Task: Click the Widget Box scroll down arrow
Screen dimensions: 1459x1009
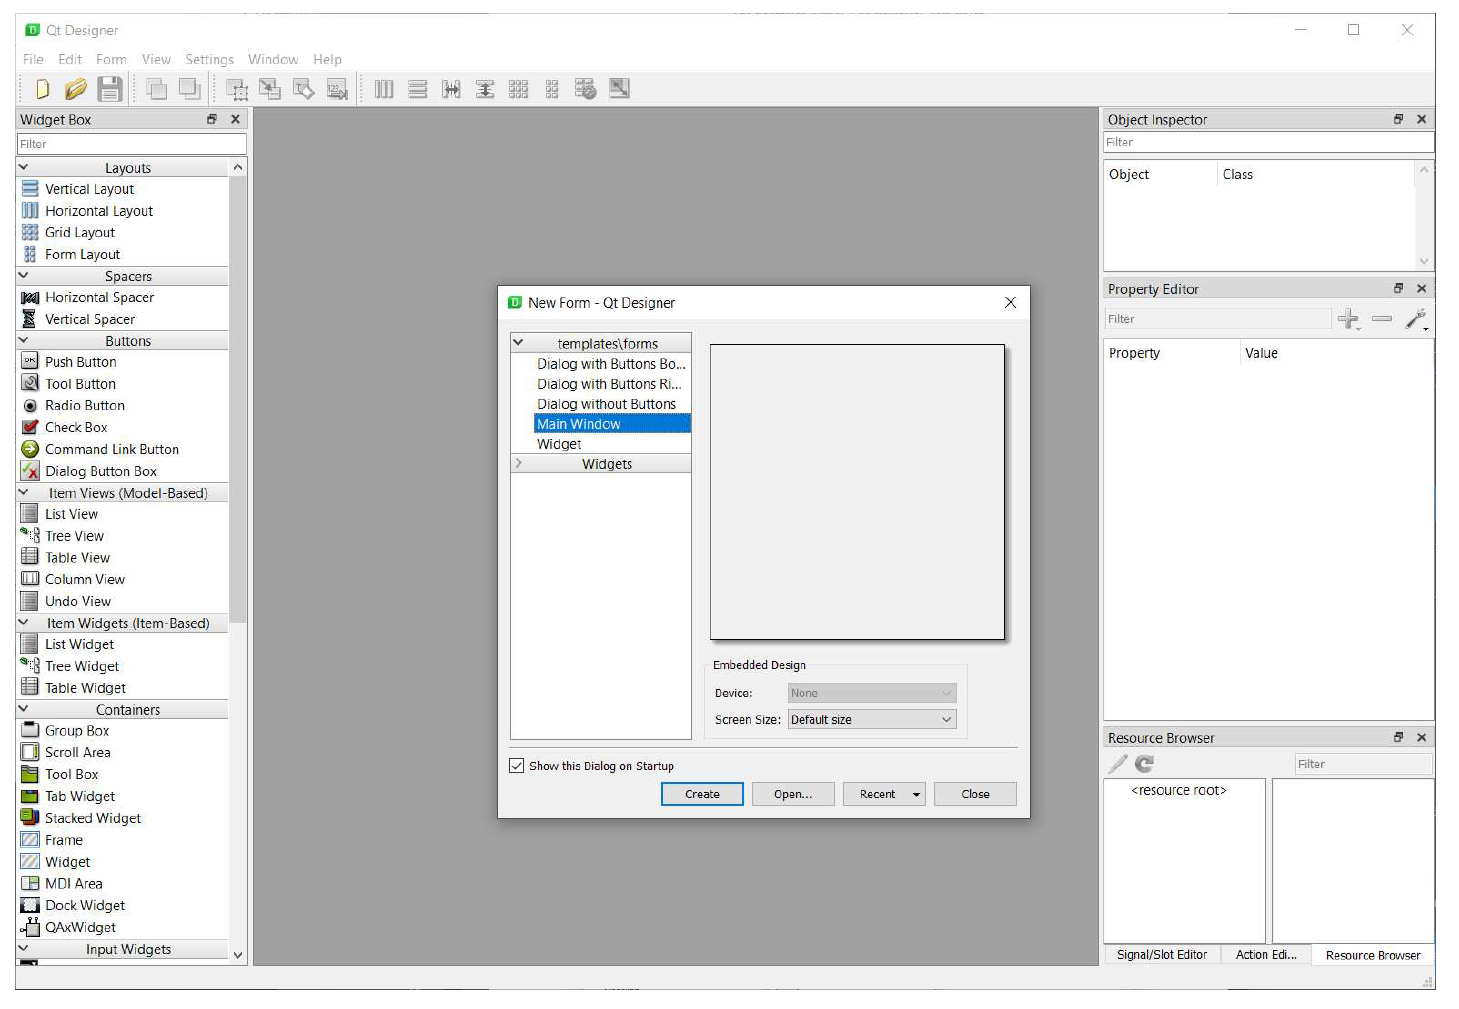Action: pyautogui.click(x=238, y=954)
